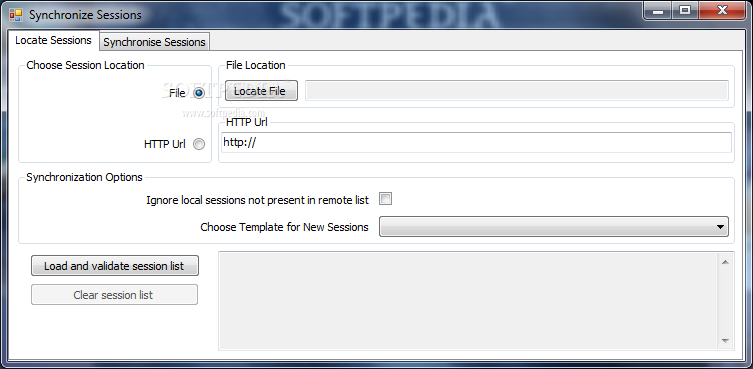
Task: Click inside the session list output area
Action: 468,301
